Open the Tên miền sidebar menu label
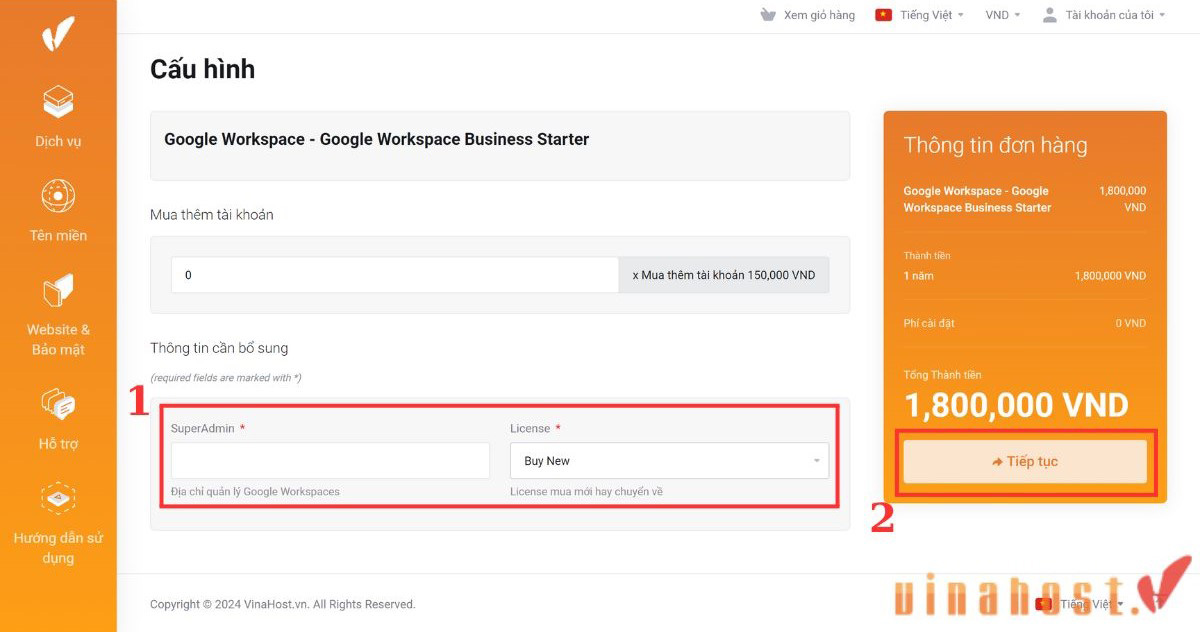The width and height of the screenshot is (1200, 632). tap(58, 236)
